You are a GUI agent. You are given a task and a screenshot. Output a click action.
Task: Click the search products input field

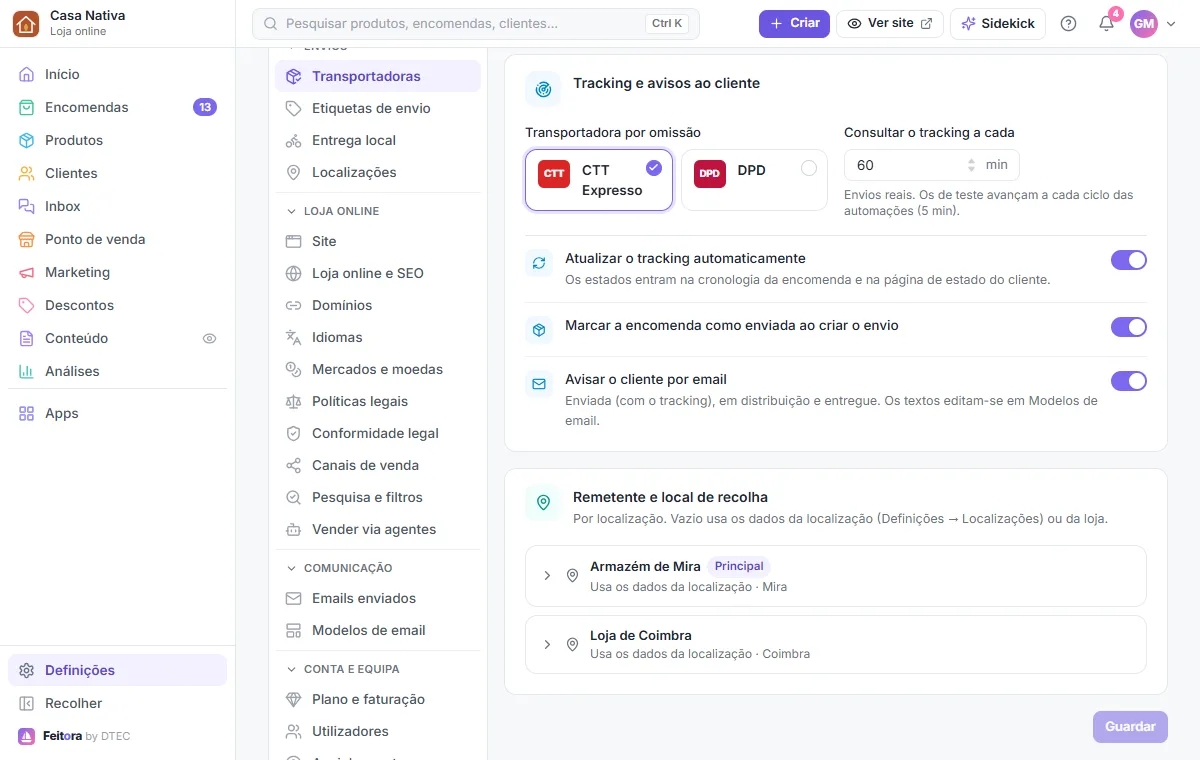(476, 24)
